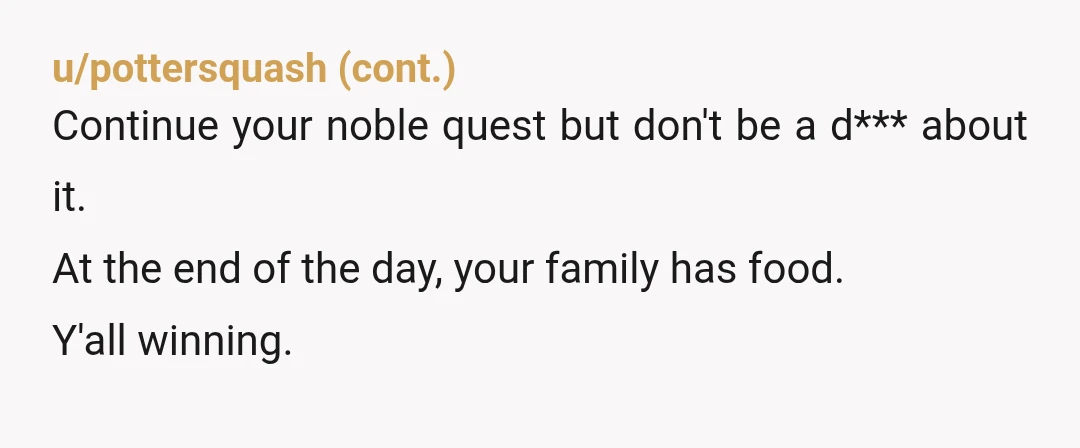Click the word "At" starting the third line
Viewport: 1080px width, 448px height.
click(72, 269)
